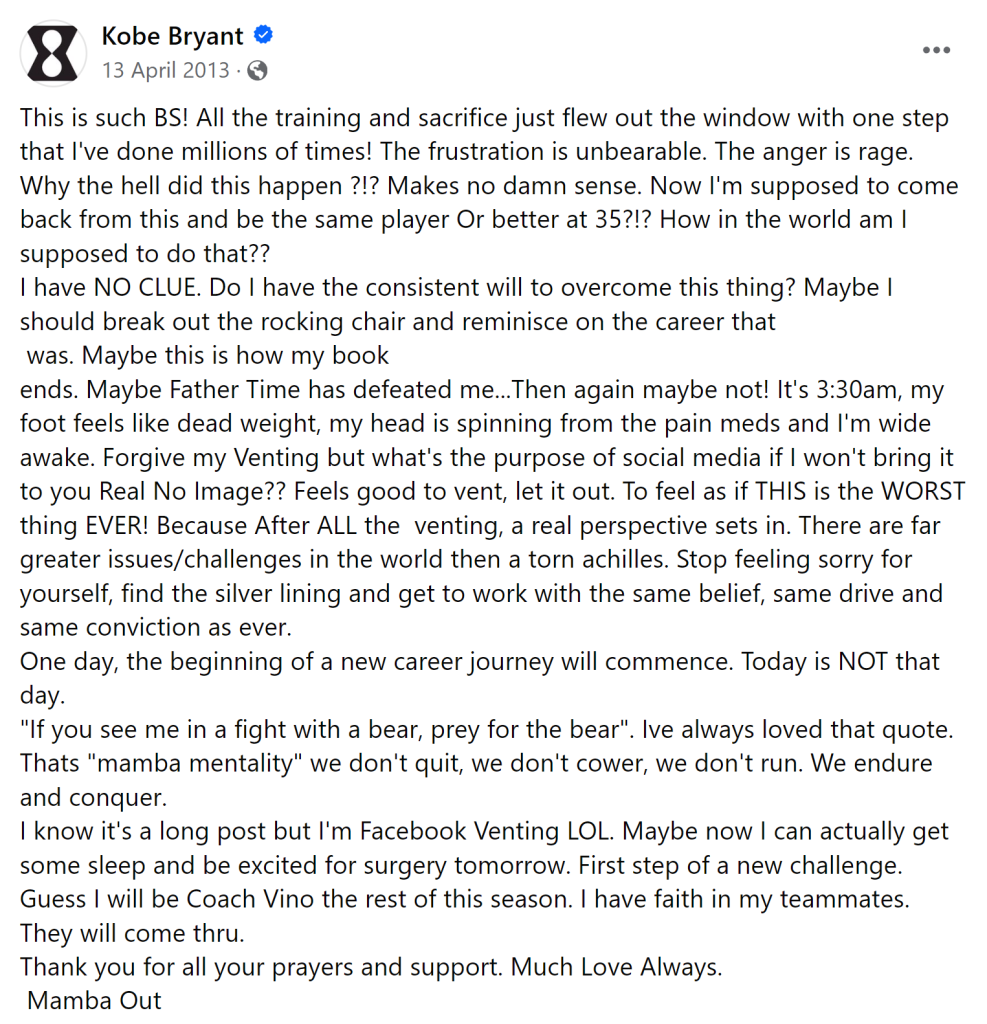987x1024 pixels.
Task: Click the 13 April 2013 timestamp
Action: (165, 71)
